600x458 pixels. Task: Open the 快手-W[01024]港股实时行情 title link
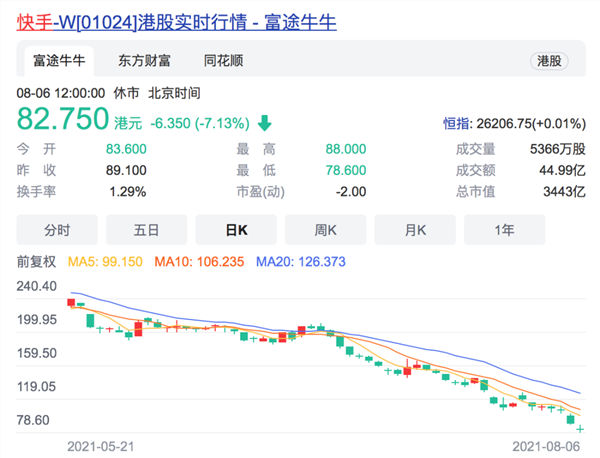176,22
